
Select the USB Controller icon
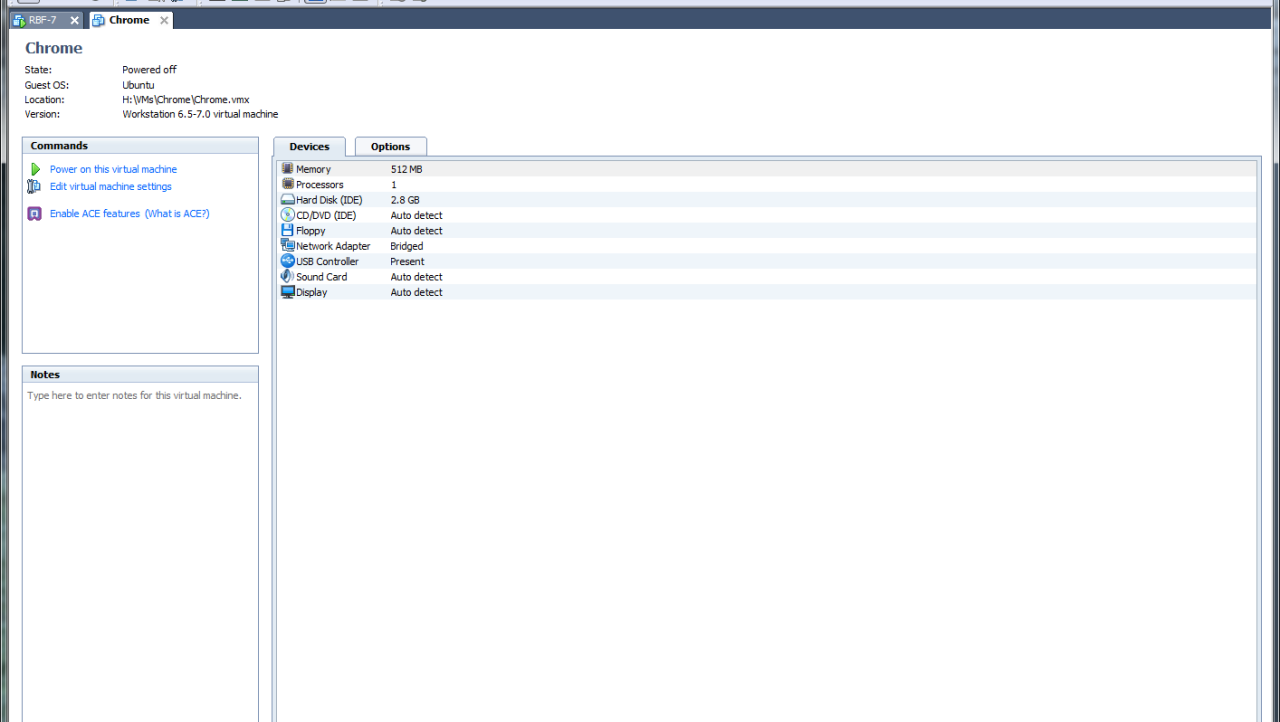point(288,261)
